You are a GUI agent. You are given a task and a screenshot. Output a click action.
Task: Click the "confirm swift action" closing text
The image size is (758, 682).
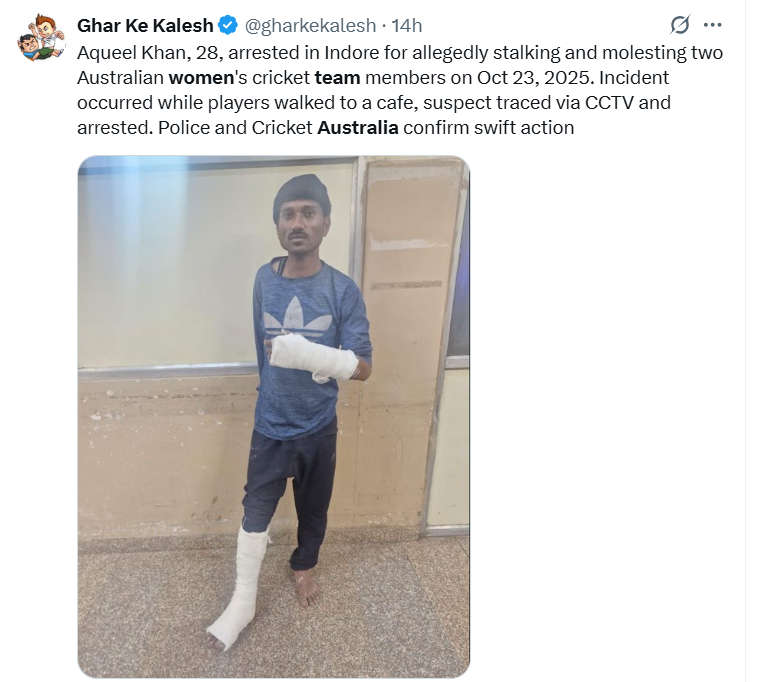click(x=489, y=128)
